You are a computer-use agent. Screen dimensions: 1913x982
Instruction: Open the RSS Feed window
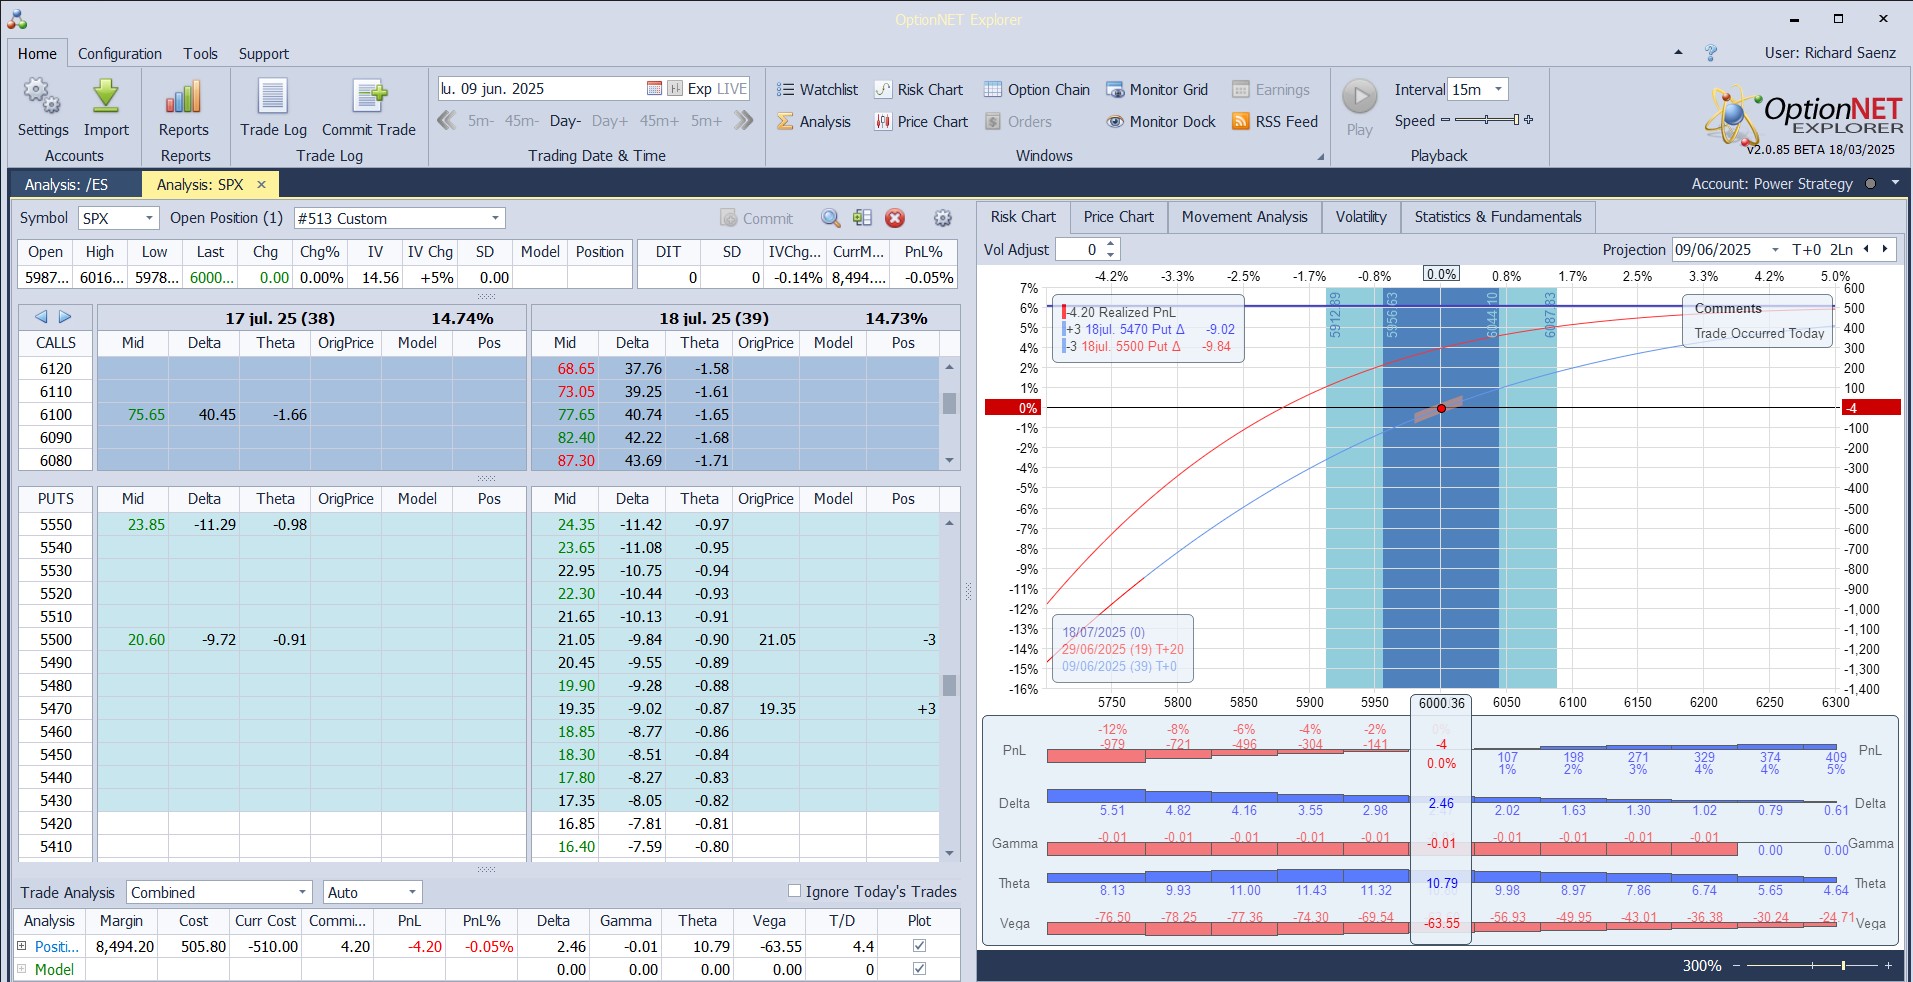(1275, 122)
